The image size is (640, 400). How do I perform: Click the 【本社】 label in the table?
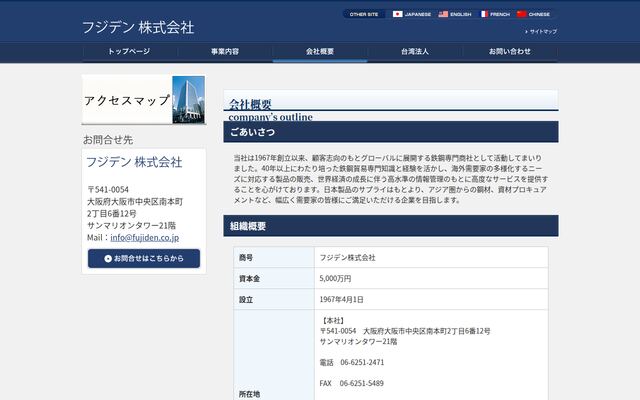tap(333, 321)
